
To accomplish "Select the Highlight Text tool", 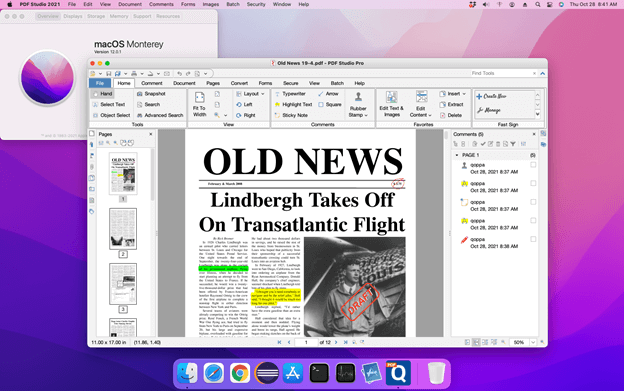I will (x=293, y=105).
